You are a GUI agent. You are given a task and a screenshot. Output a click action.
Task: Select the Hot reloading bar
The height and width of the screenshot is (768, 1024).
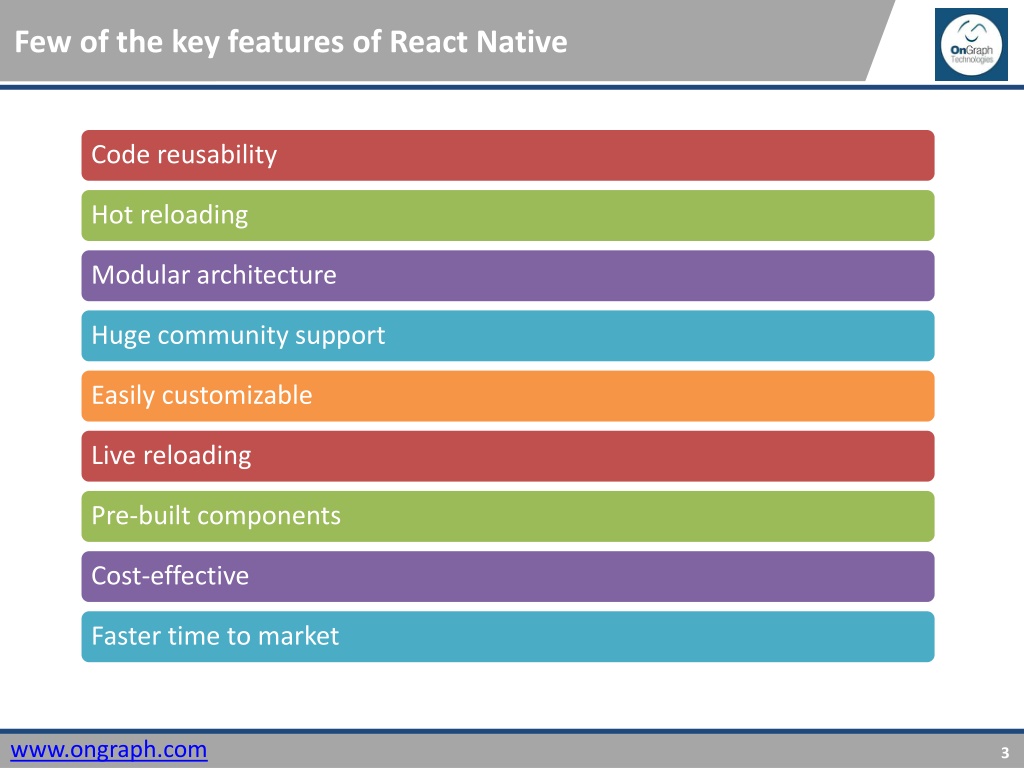[508, 216]
